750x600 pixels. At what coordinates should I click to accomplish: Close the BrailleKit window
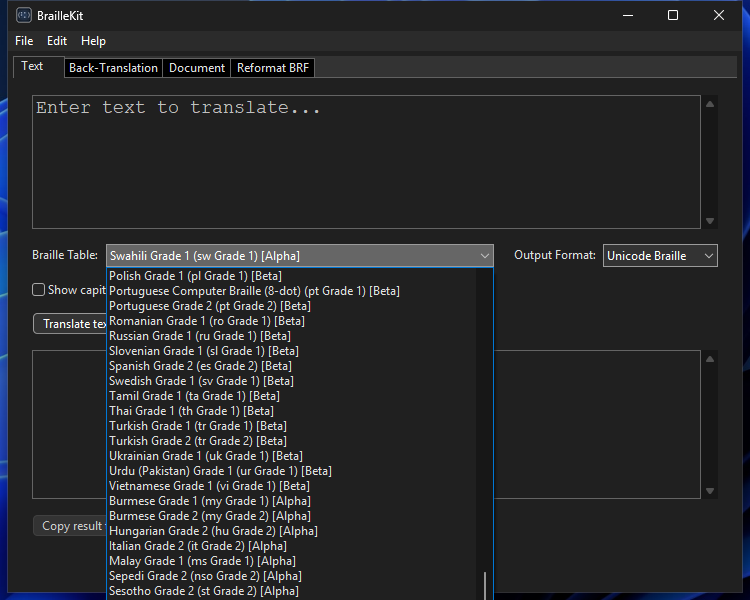718,15
